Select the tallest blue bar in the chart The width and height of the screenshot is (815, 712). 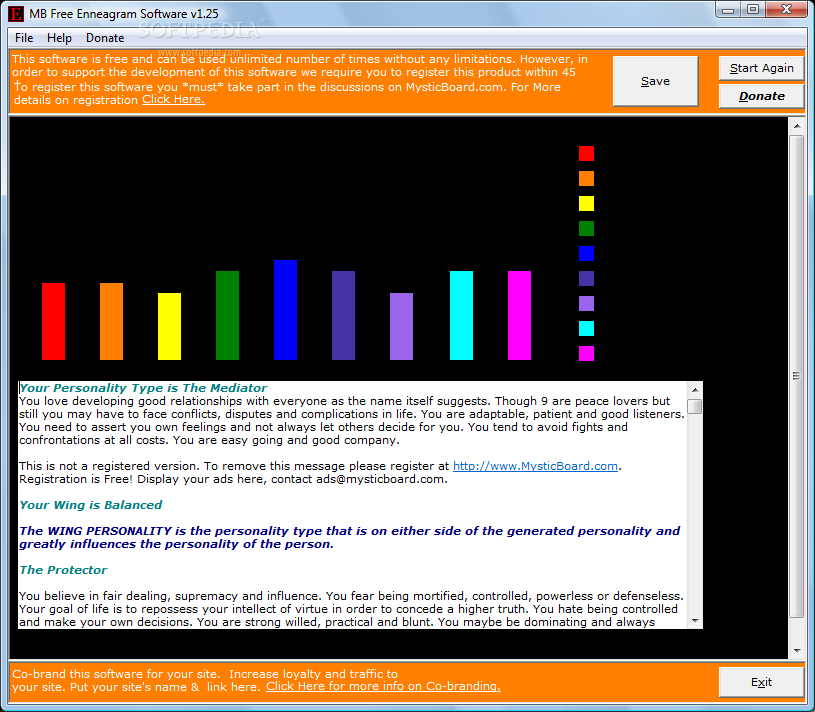(285, 310)
